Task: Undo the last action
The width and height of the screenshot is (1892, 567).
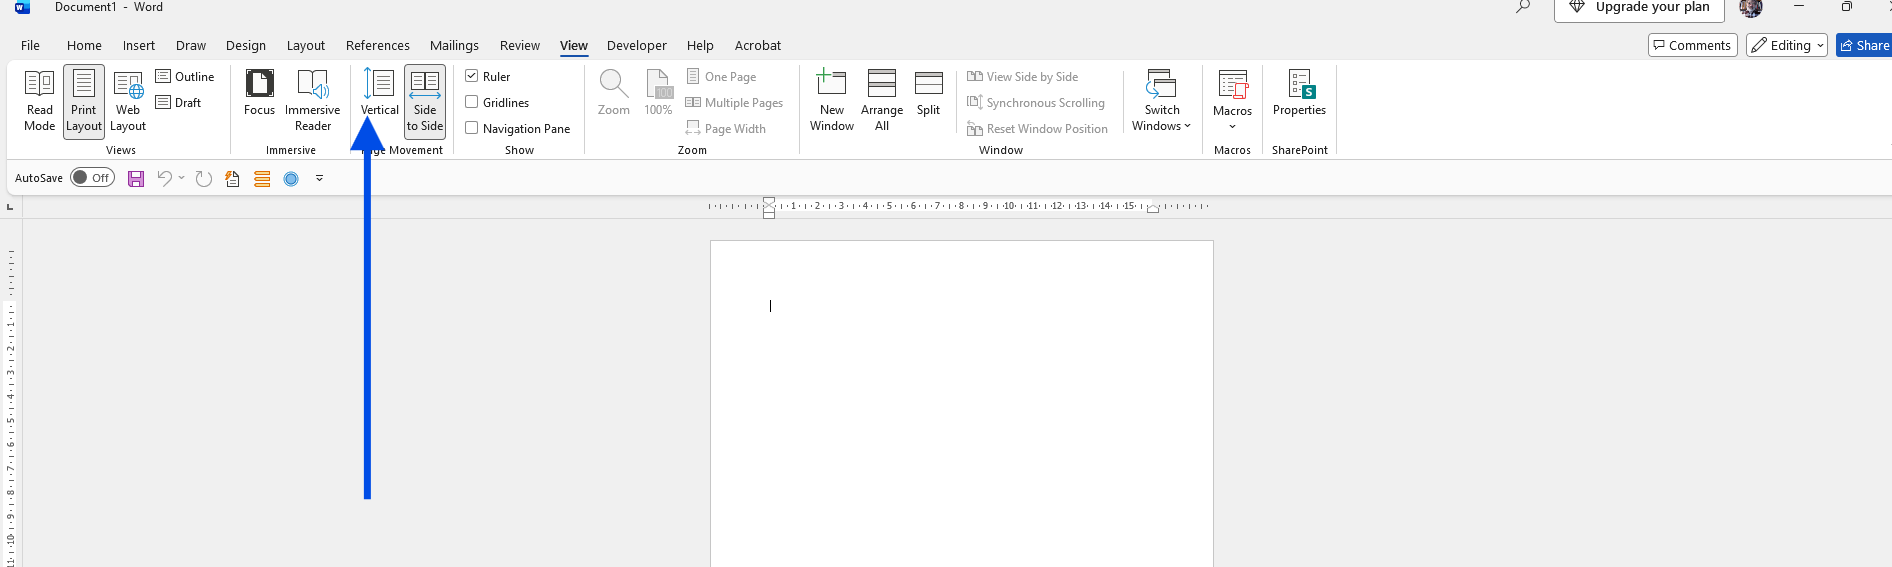Action: point(165,178)
